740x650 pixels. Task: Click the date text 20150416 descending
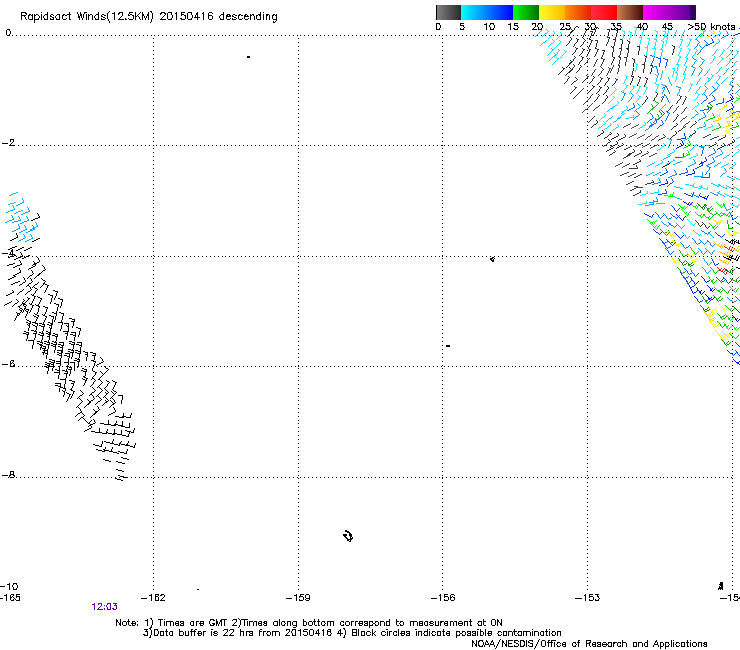tap(218, 17)
